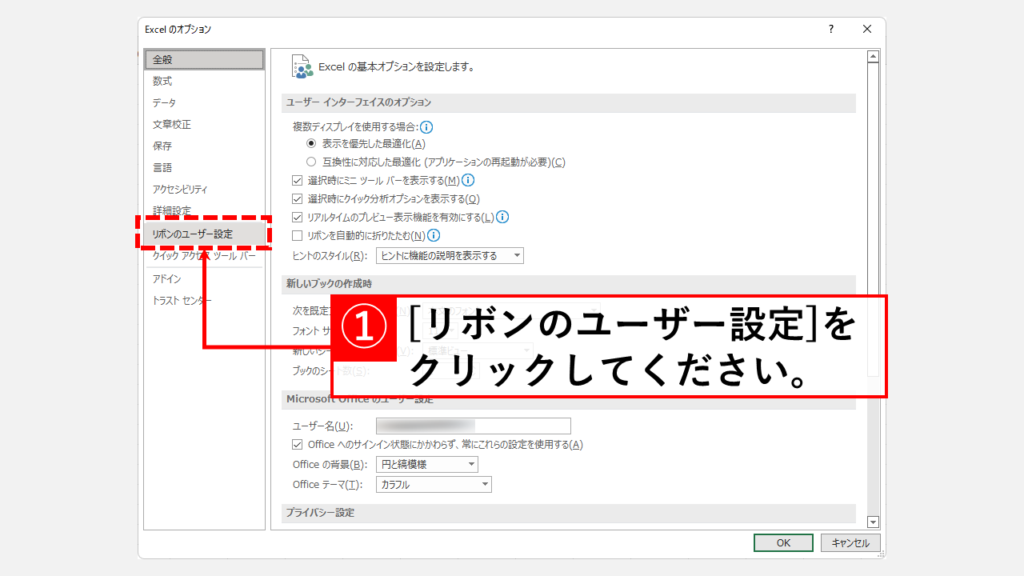Click the scrollbar down arrow
The height and width of the screenshot is (576, 1024).
click(872, 521)
